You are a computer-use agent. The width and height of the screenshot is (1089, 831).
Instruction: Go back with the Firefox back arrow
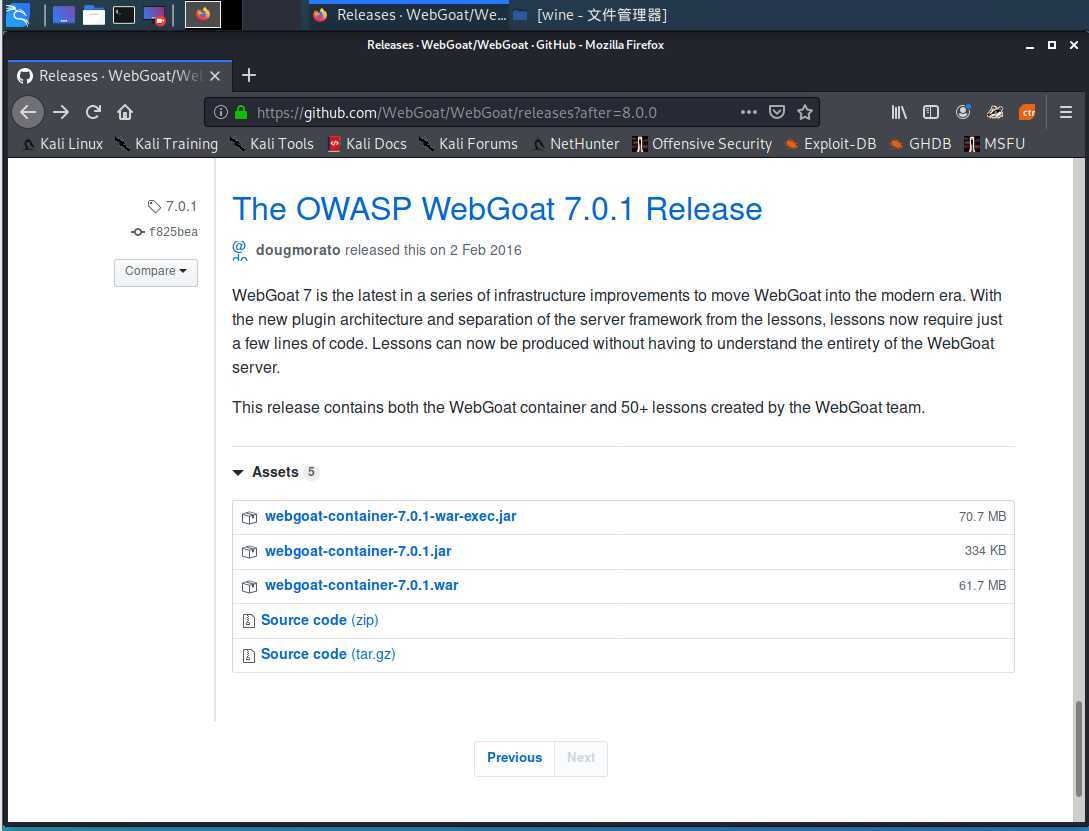28,112
